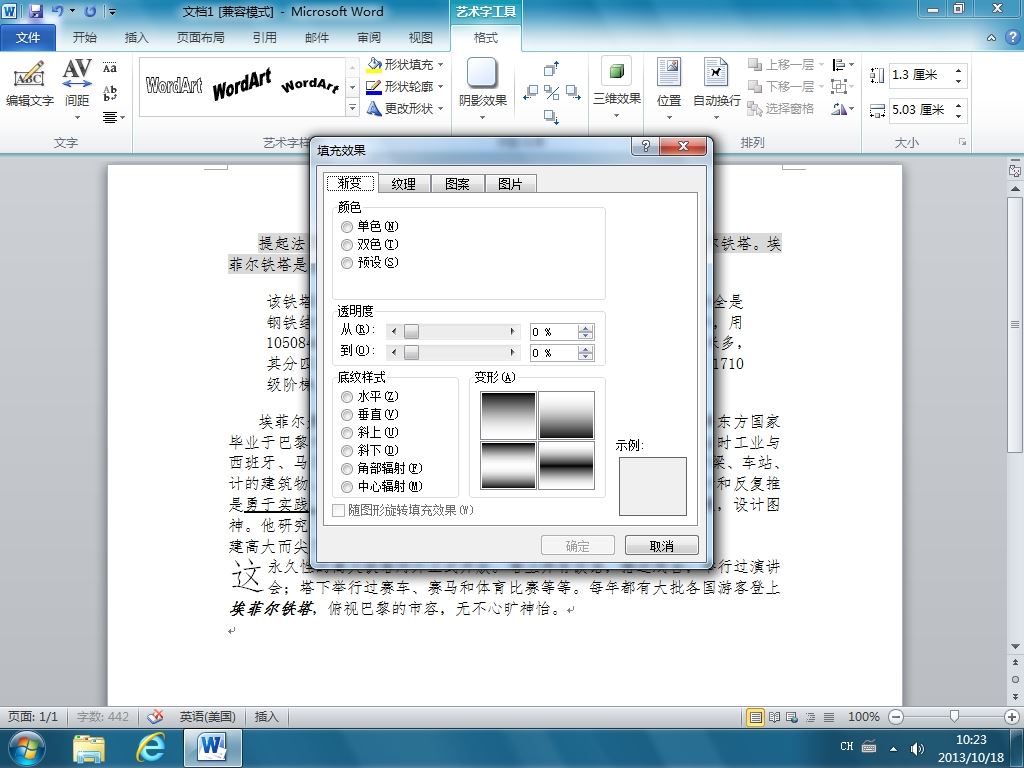Screen dimensions: 1024x768
Task: Click the Send Backward (下移一层) button
Action: pyautogui.click(x=781, y=86)
